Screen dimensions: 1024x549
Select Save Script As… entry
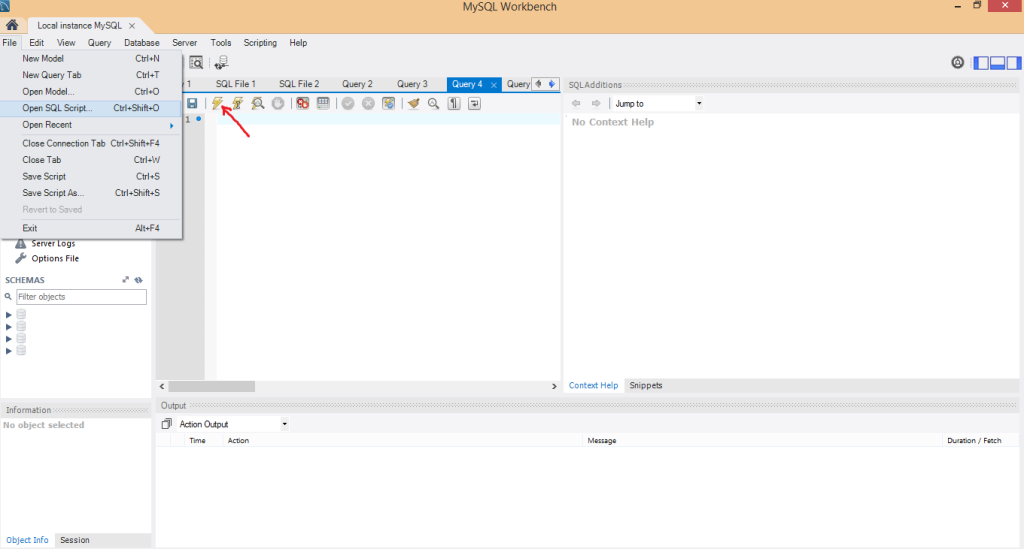(x=91, y=193)
